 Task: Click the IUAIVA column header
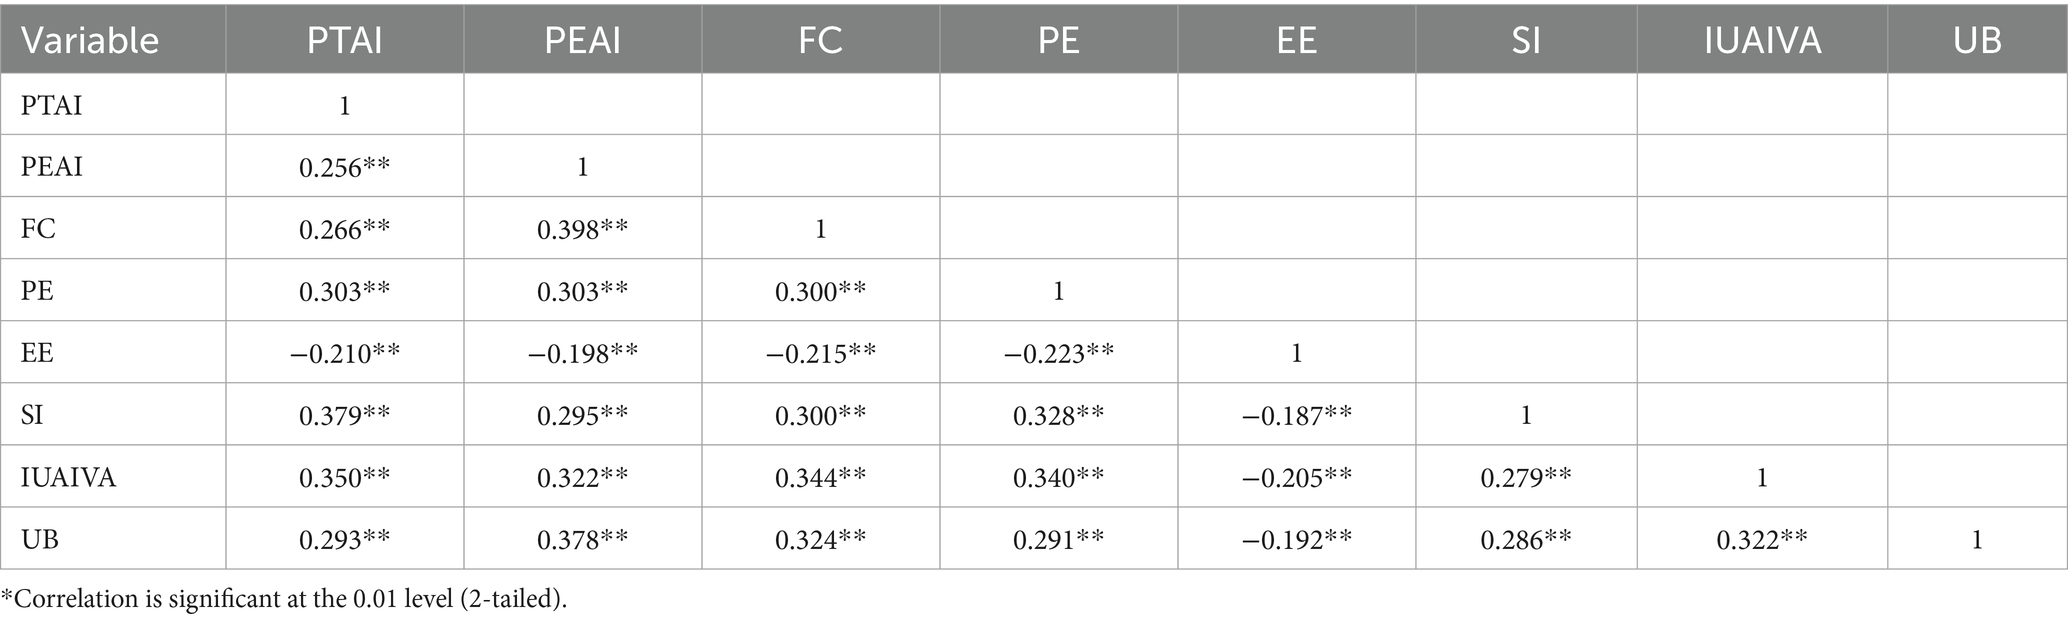[1762, 40]
